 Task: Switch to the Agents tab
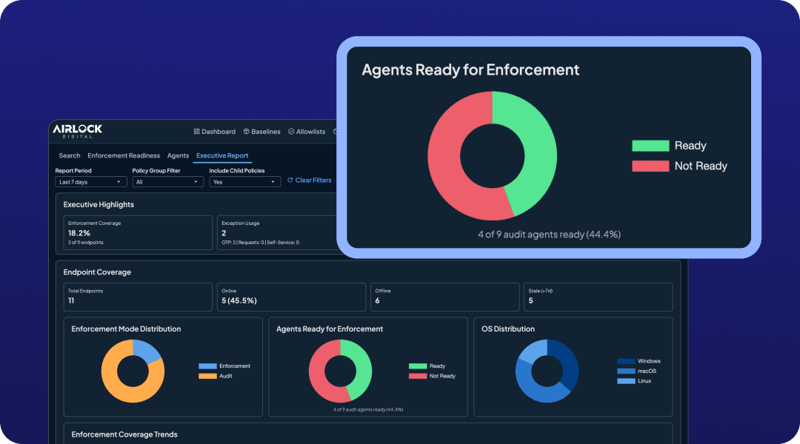178,156
